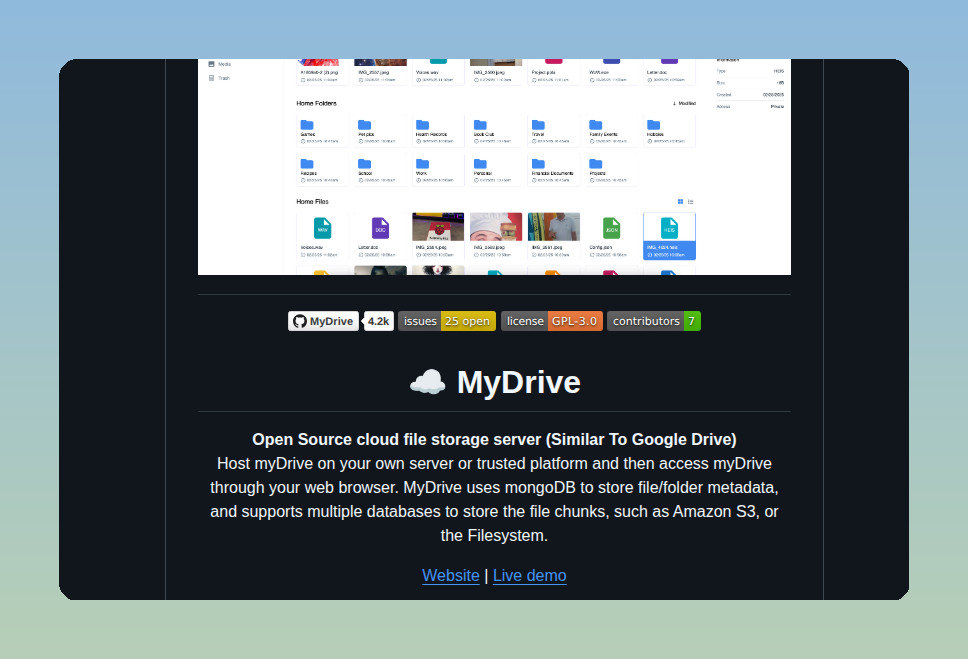The width and height of the screenshot is (968, 659).
Task: Click the MyDrive GitHub badge
Action: [323, 321]
